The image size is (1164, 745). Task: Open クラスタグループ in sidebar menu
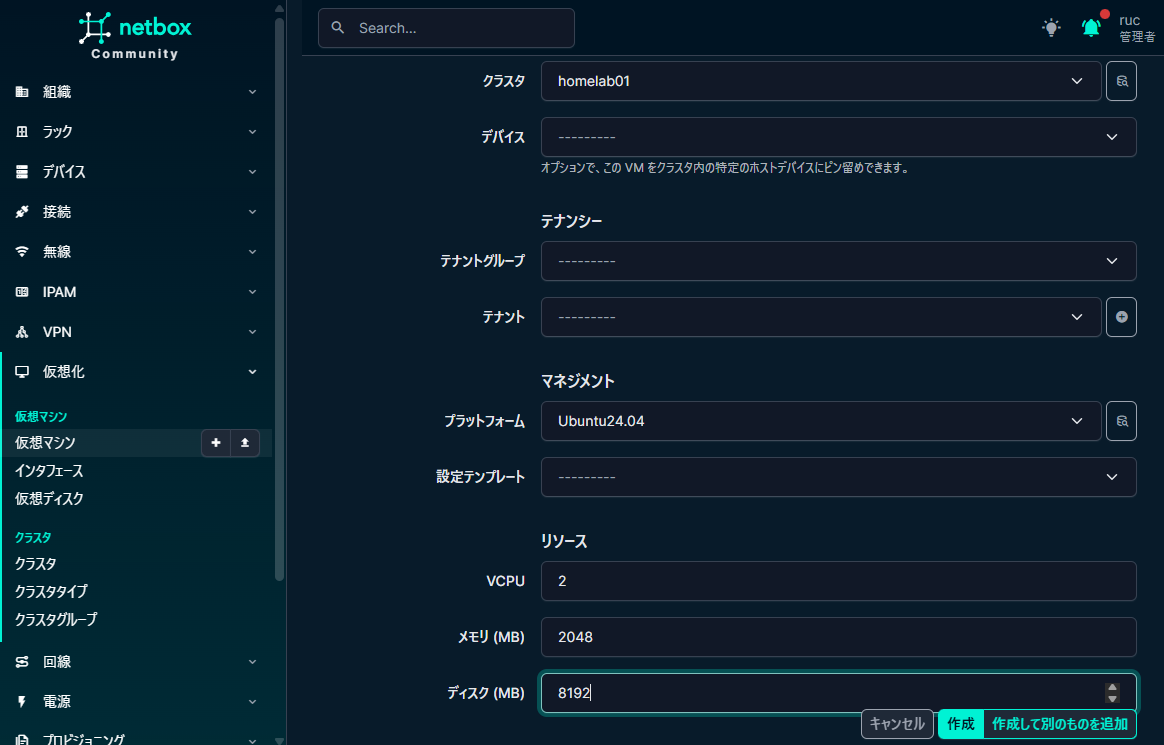tap(56, 619)
